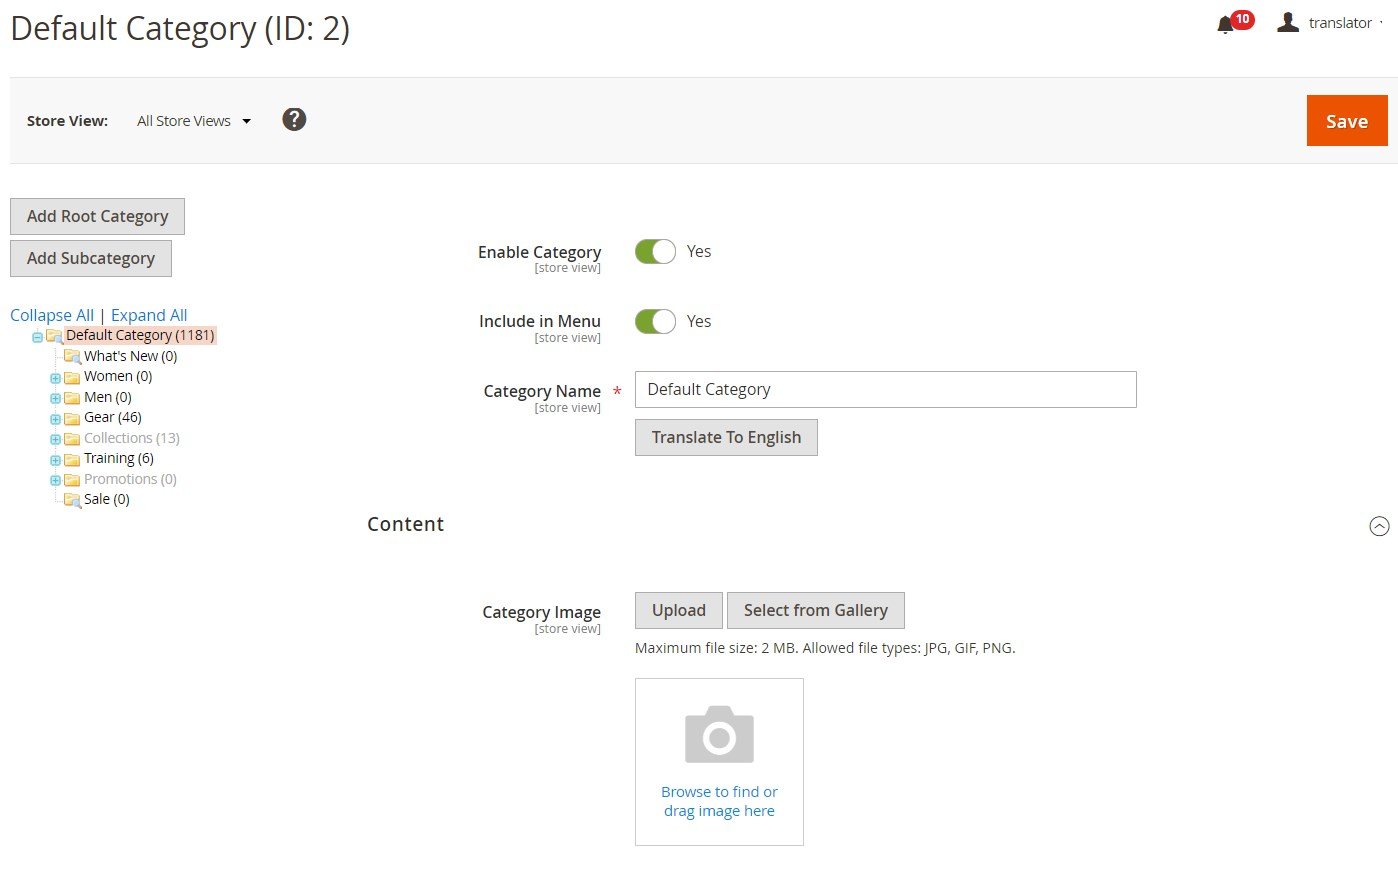Select What's New (0) category
Viewport: 1398px width, 888px height.
click(x=130, y=356)
